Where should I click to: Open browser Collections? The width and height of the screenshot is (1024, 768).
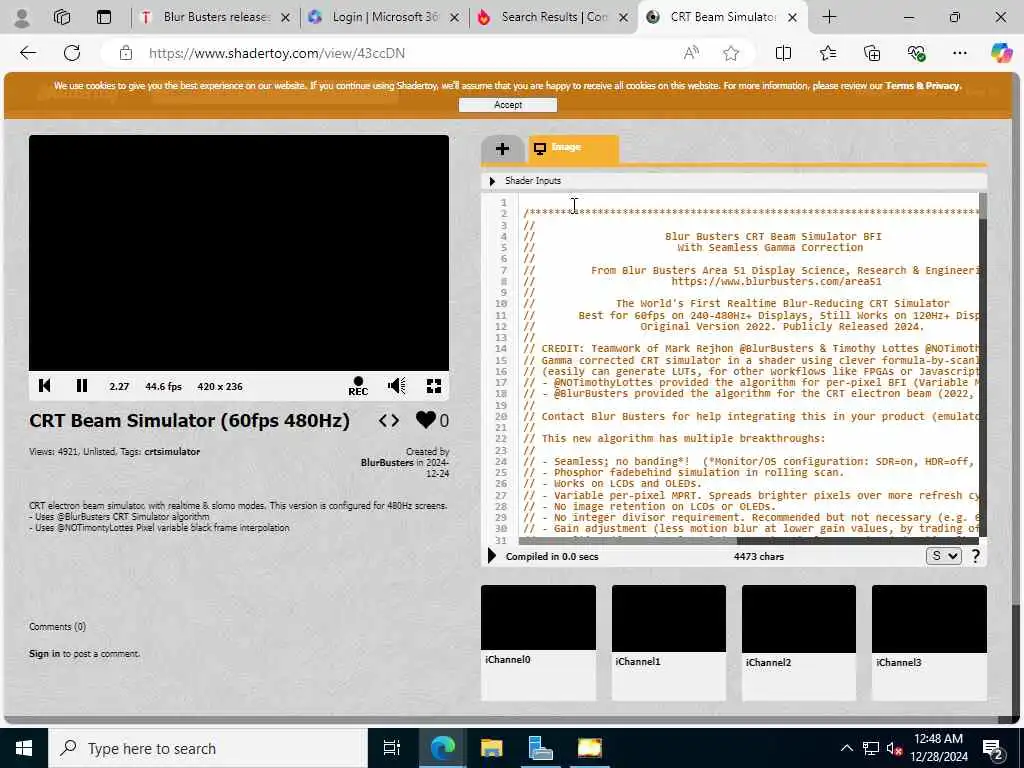click(872, 53)
